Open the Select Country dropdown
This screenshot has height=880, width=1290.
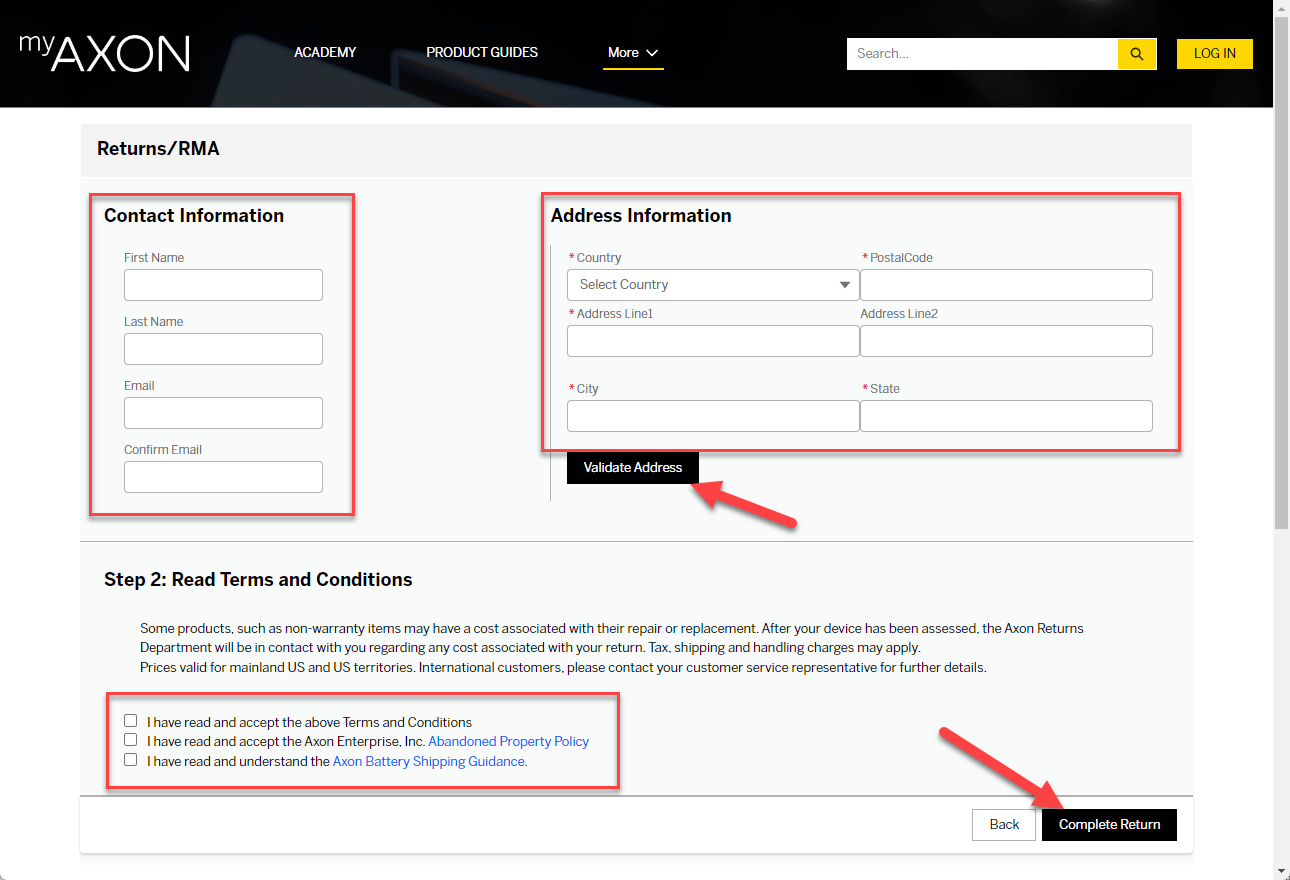712,284
